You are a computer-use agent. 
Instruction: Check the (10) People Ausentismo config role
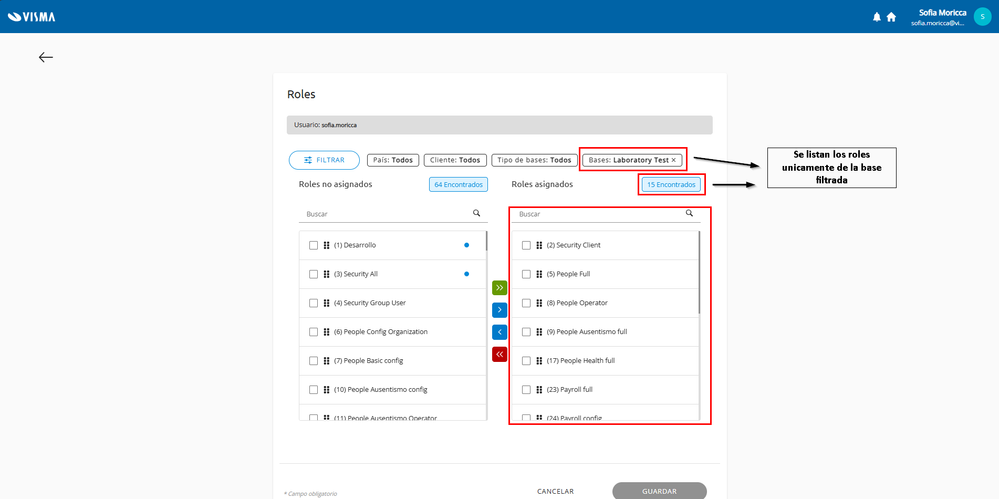[x=313, y=389]
